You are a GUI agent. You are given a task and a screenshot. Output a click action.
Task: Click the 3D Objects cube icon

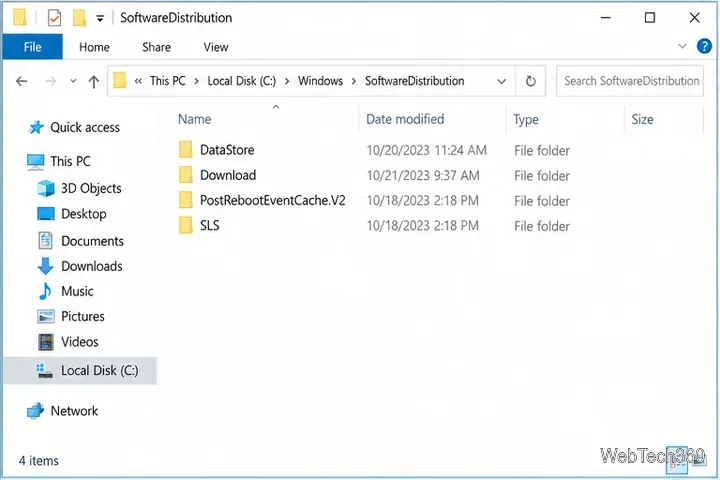[45, 188]
